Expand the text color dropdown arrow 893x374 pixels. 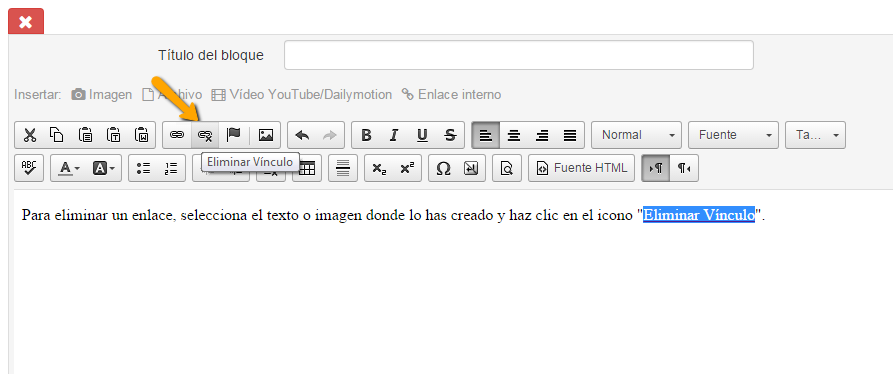coord(77,169)
